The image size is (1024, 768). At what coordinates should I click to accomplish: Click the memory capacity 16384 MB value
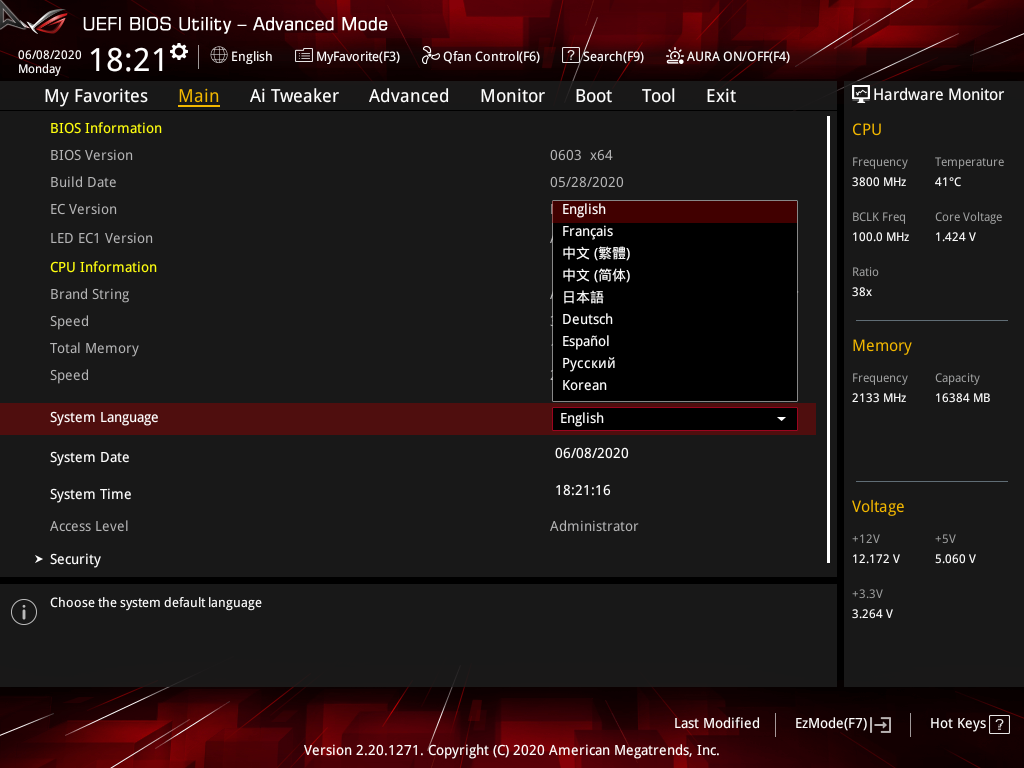coord(962,398)
